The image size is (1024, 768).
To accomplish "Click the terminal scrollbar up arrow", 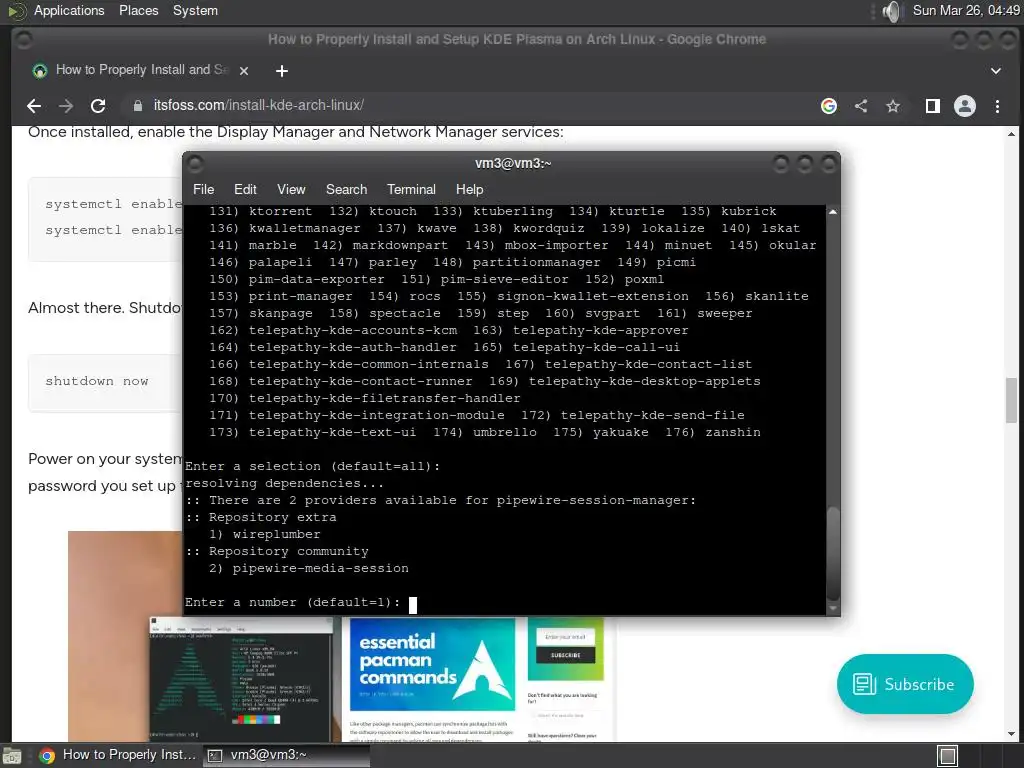I will [x=833, y=212].
